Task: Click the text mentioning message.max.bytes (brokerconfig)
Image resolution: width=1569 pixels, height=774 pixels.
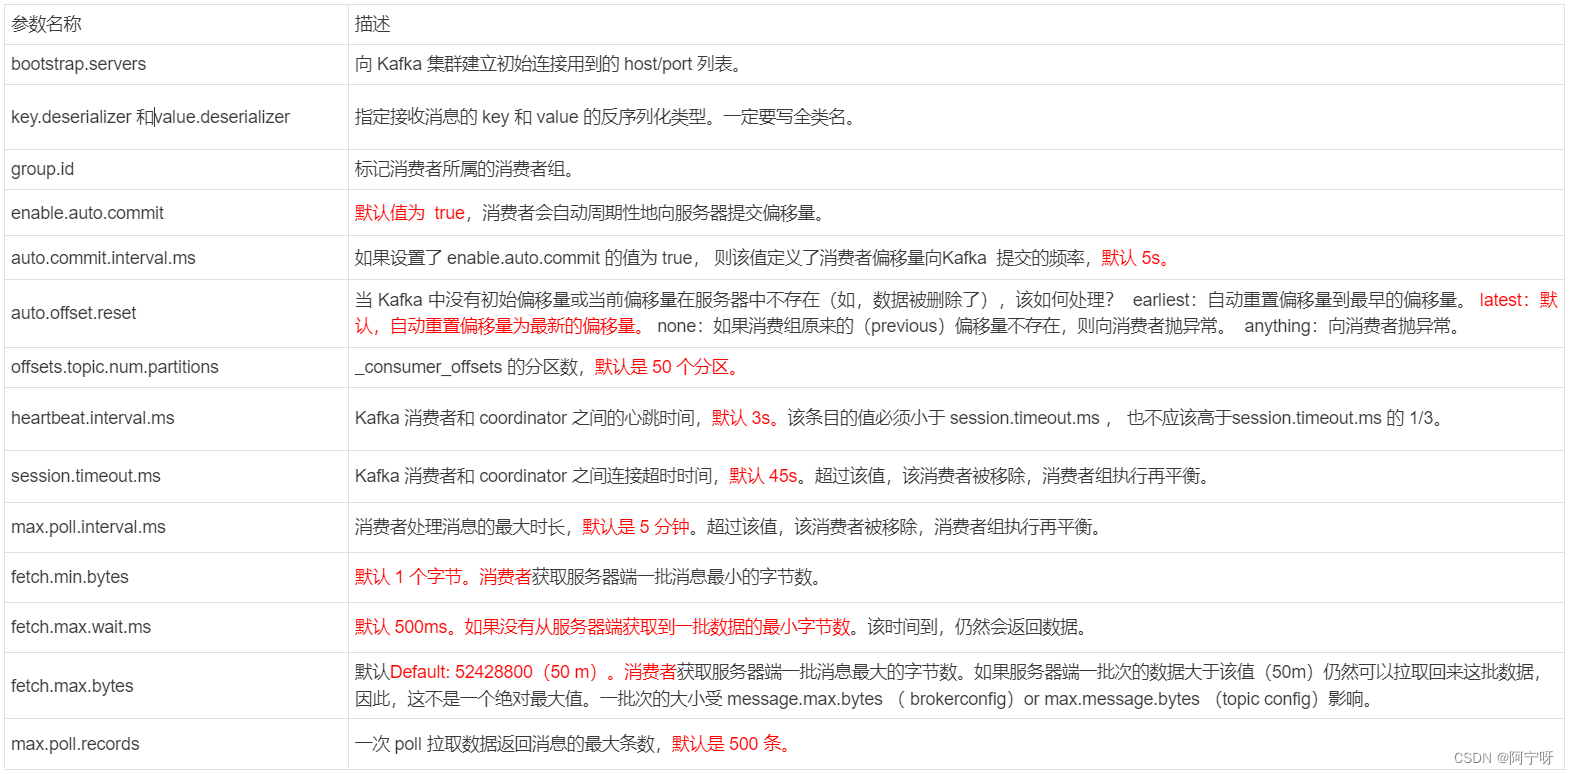Action: [x=870, y=699]
